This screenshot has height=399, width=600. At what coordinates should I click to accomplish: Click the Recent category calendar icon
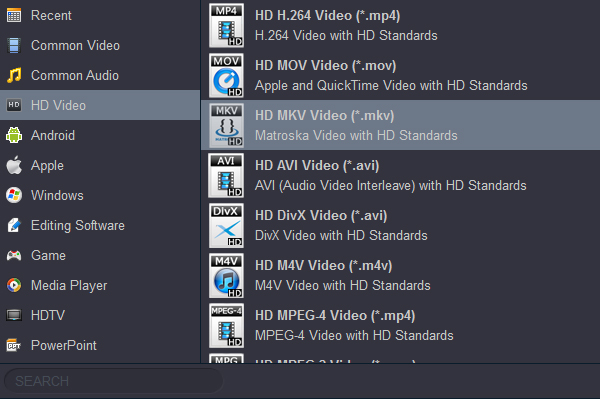(x=14, y=16)
